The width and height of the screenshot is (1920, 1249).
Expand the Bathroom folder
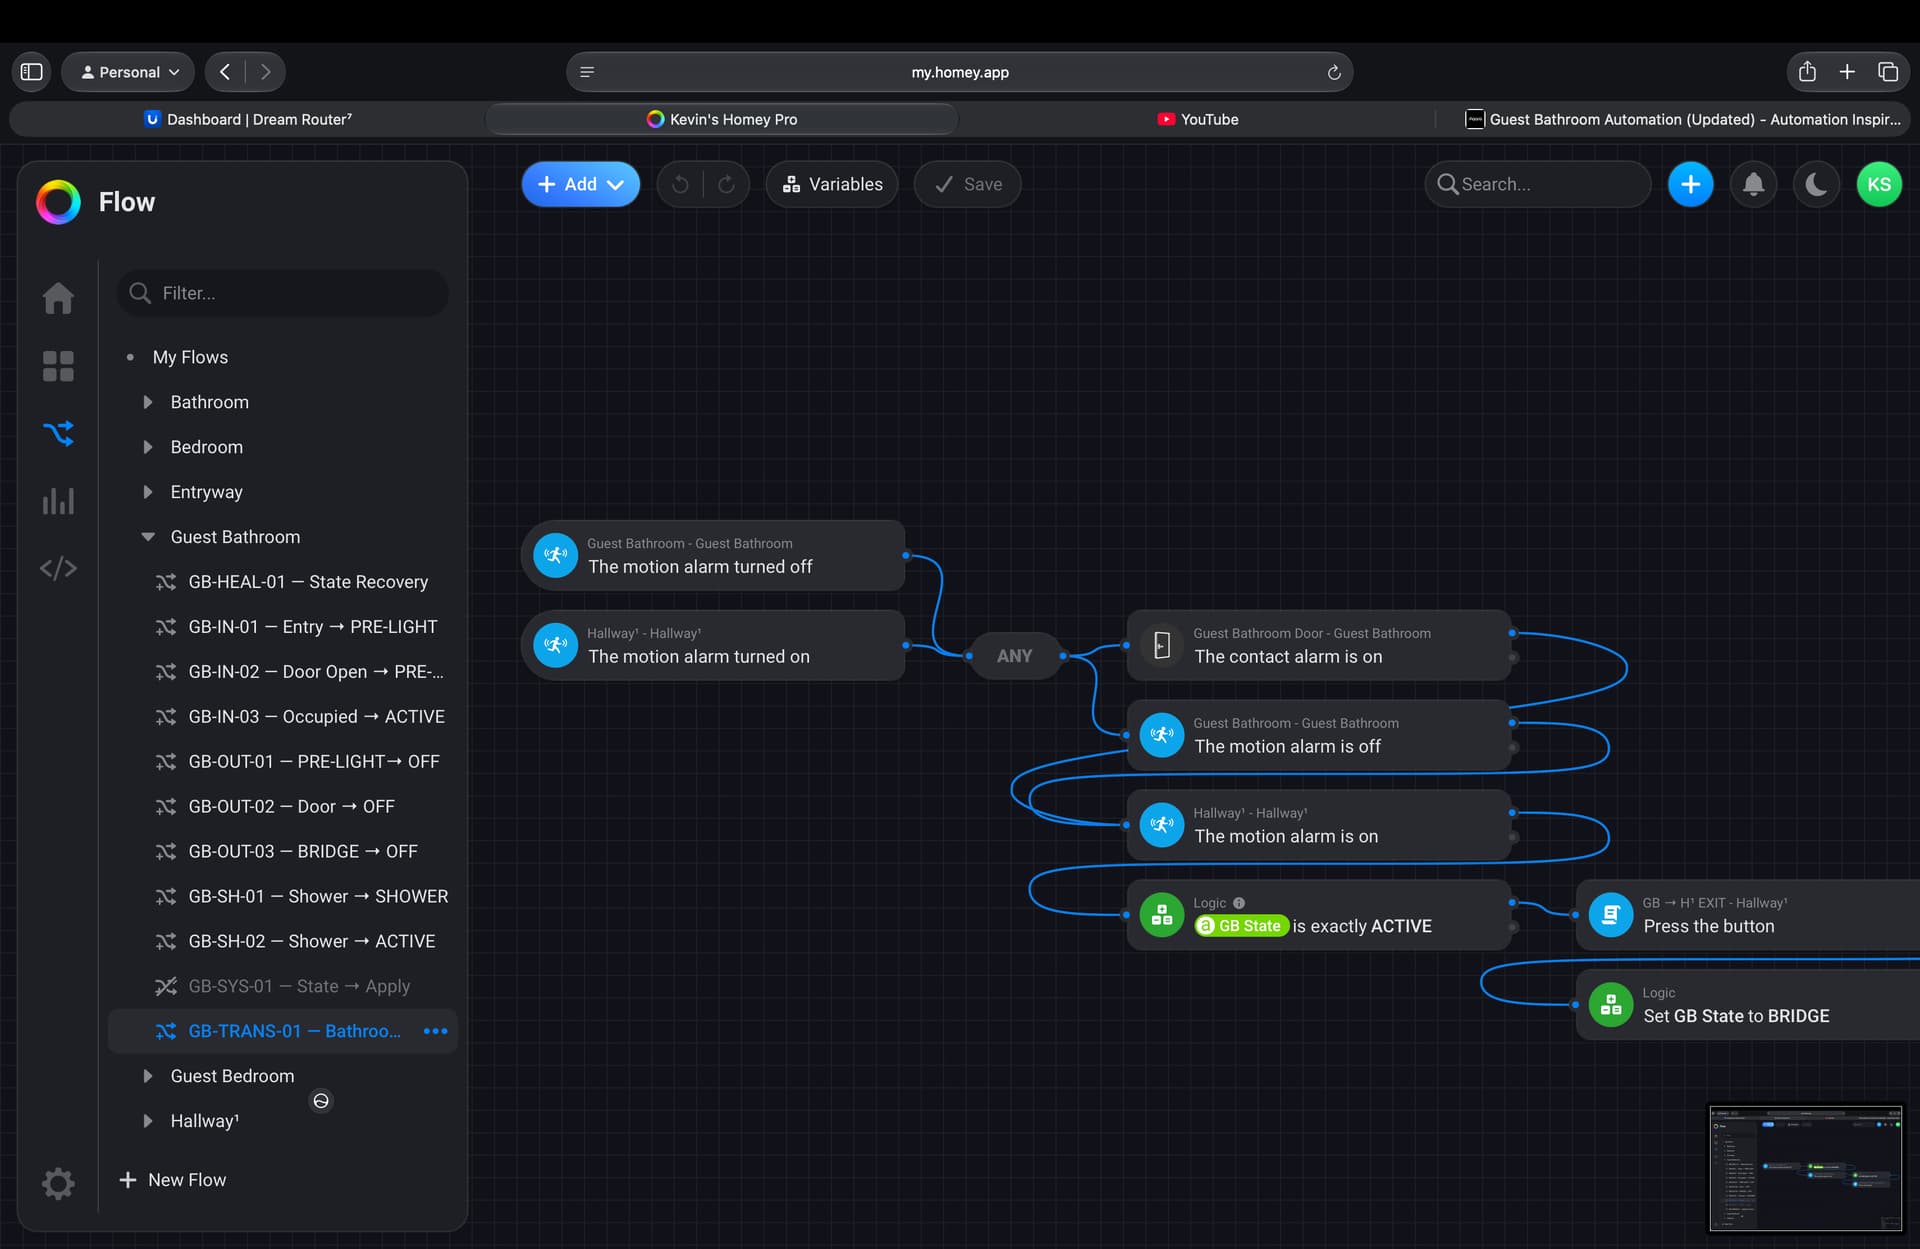click(147, 402)
